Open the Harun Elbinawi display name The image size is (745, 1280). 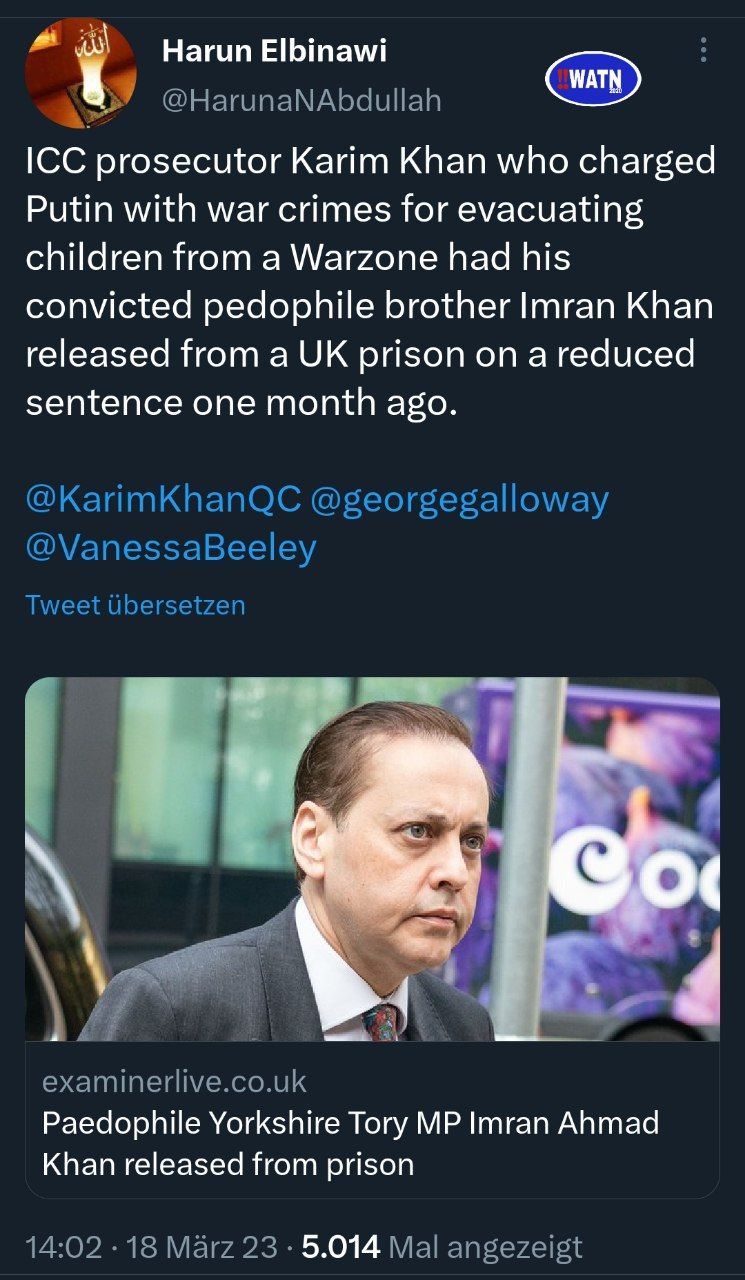(274, 50)
